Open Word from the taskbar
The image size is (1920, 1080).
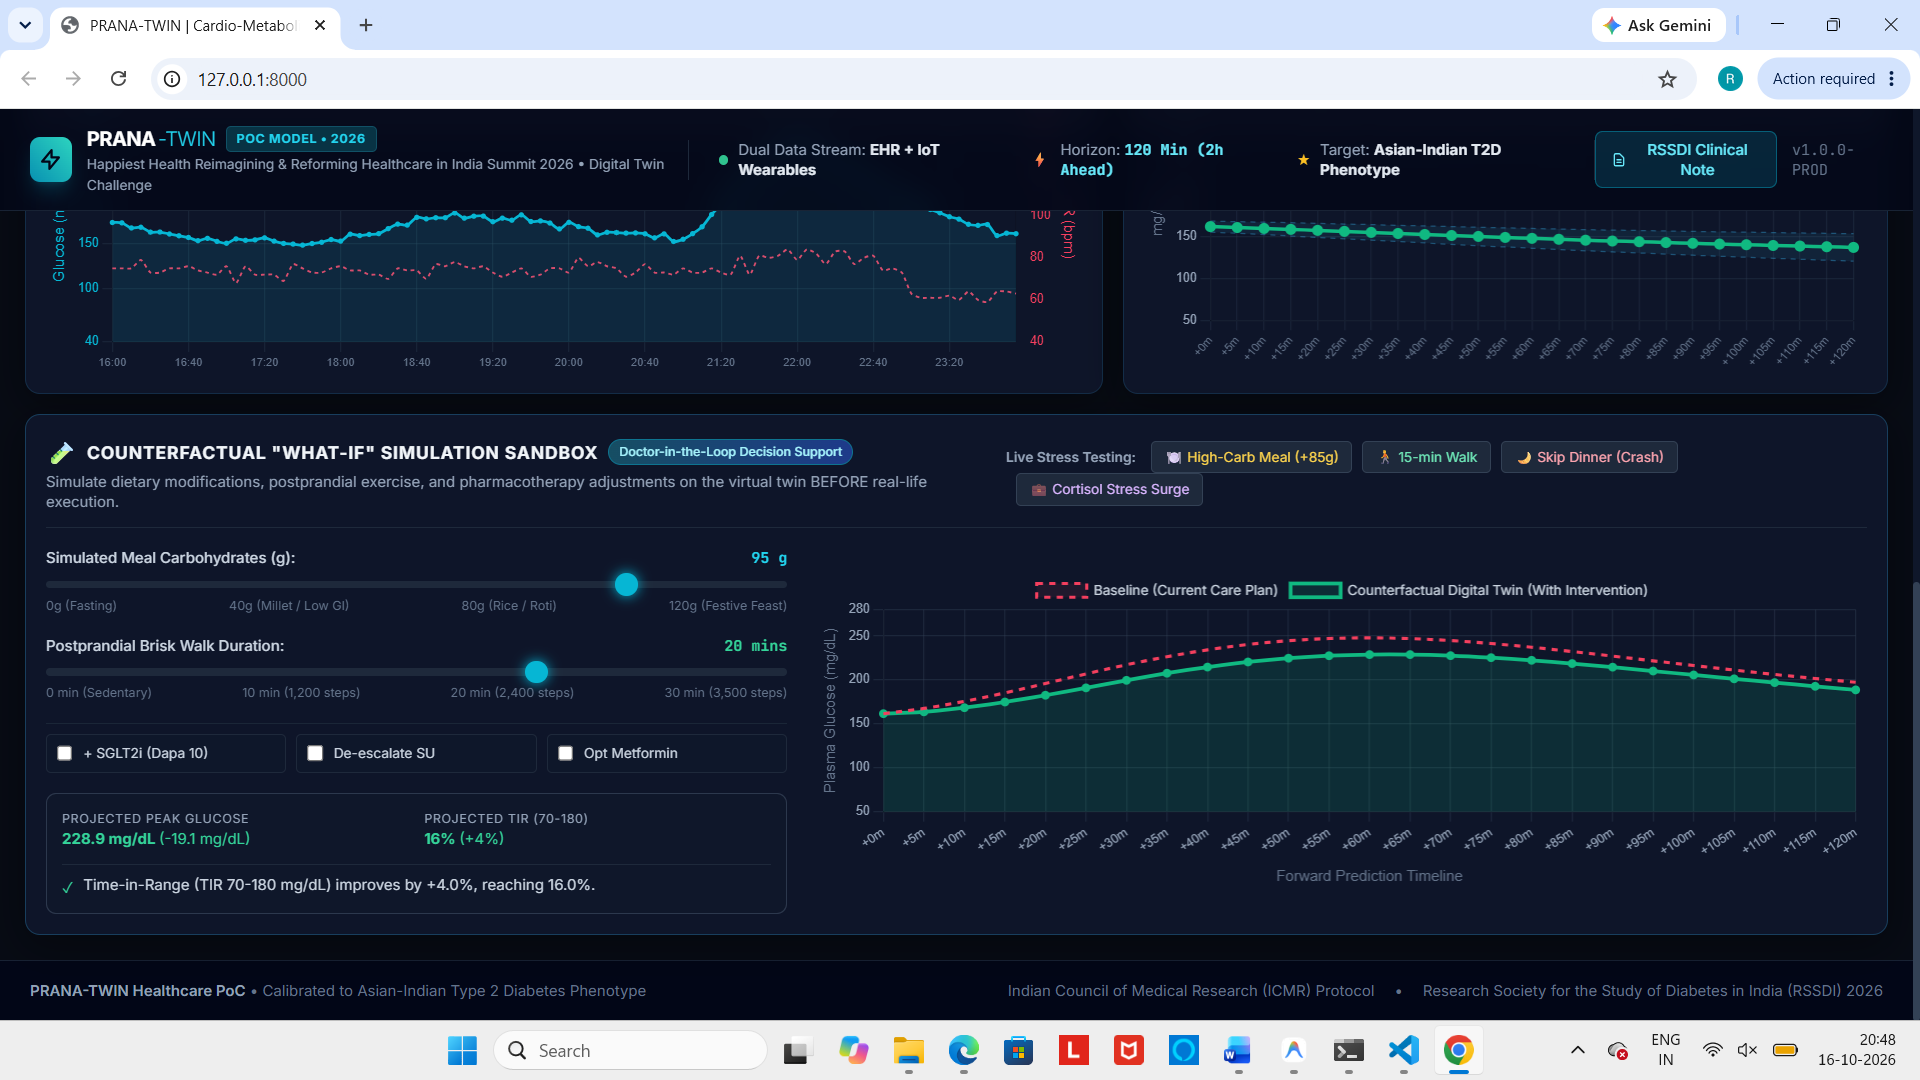click(1238, 1050)
